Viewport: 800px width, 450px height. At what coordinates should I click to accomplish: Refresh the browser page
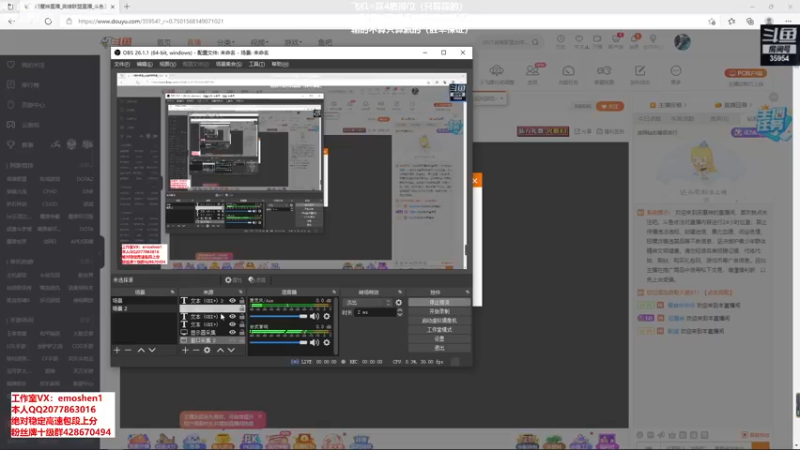click(48, 21)
